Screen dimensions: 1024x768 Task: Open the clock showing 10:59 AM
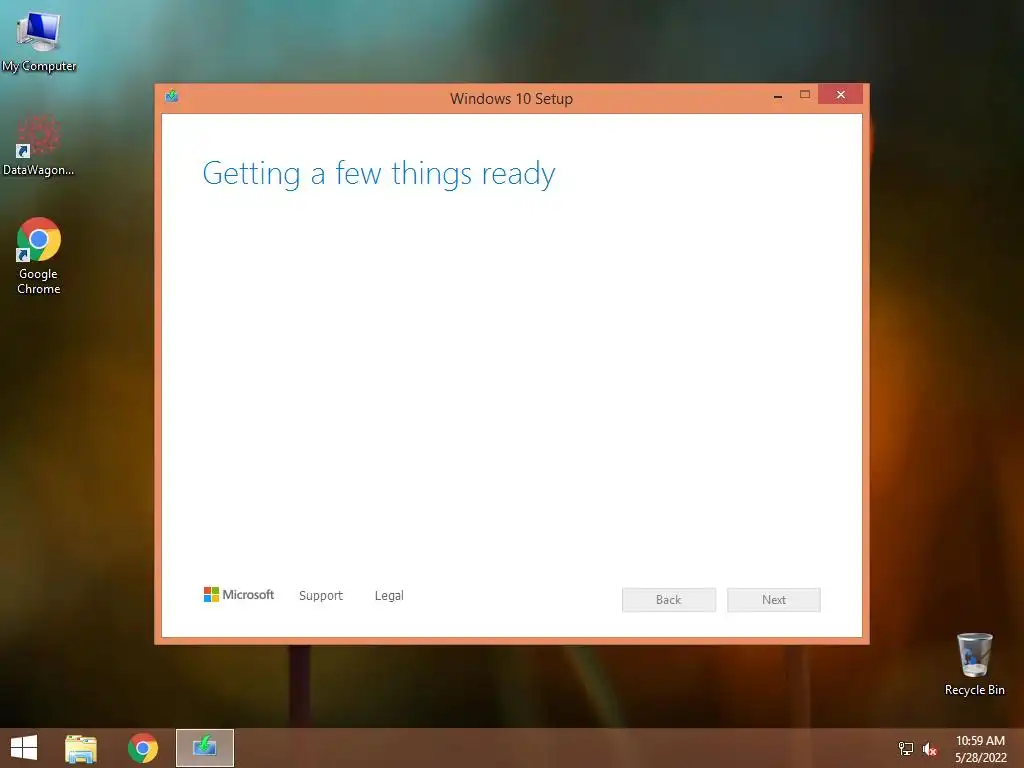point(980,749)
